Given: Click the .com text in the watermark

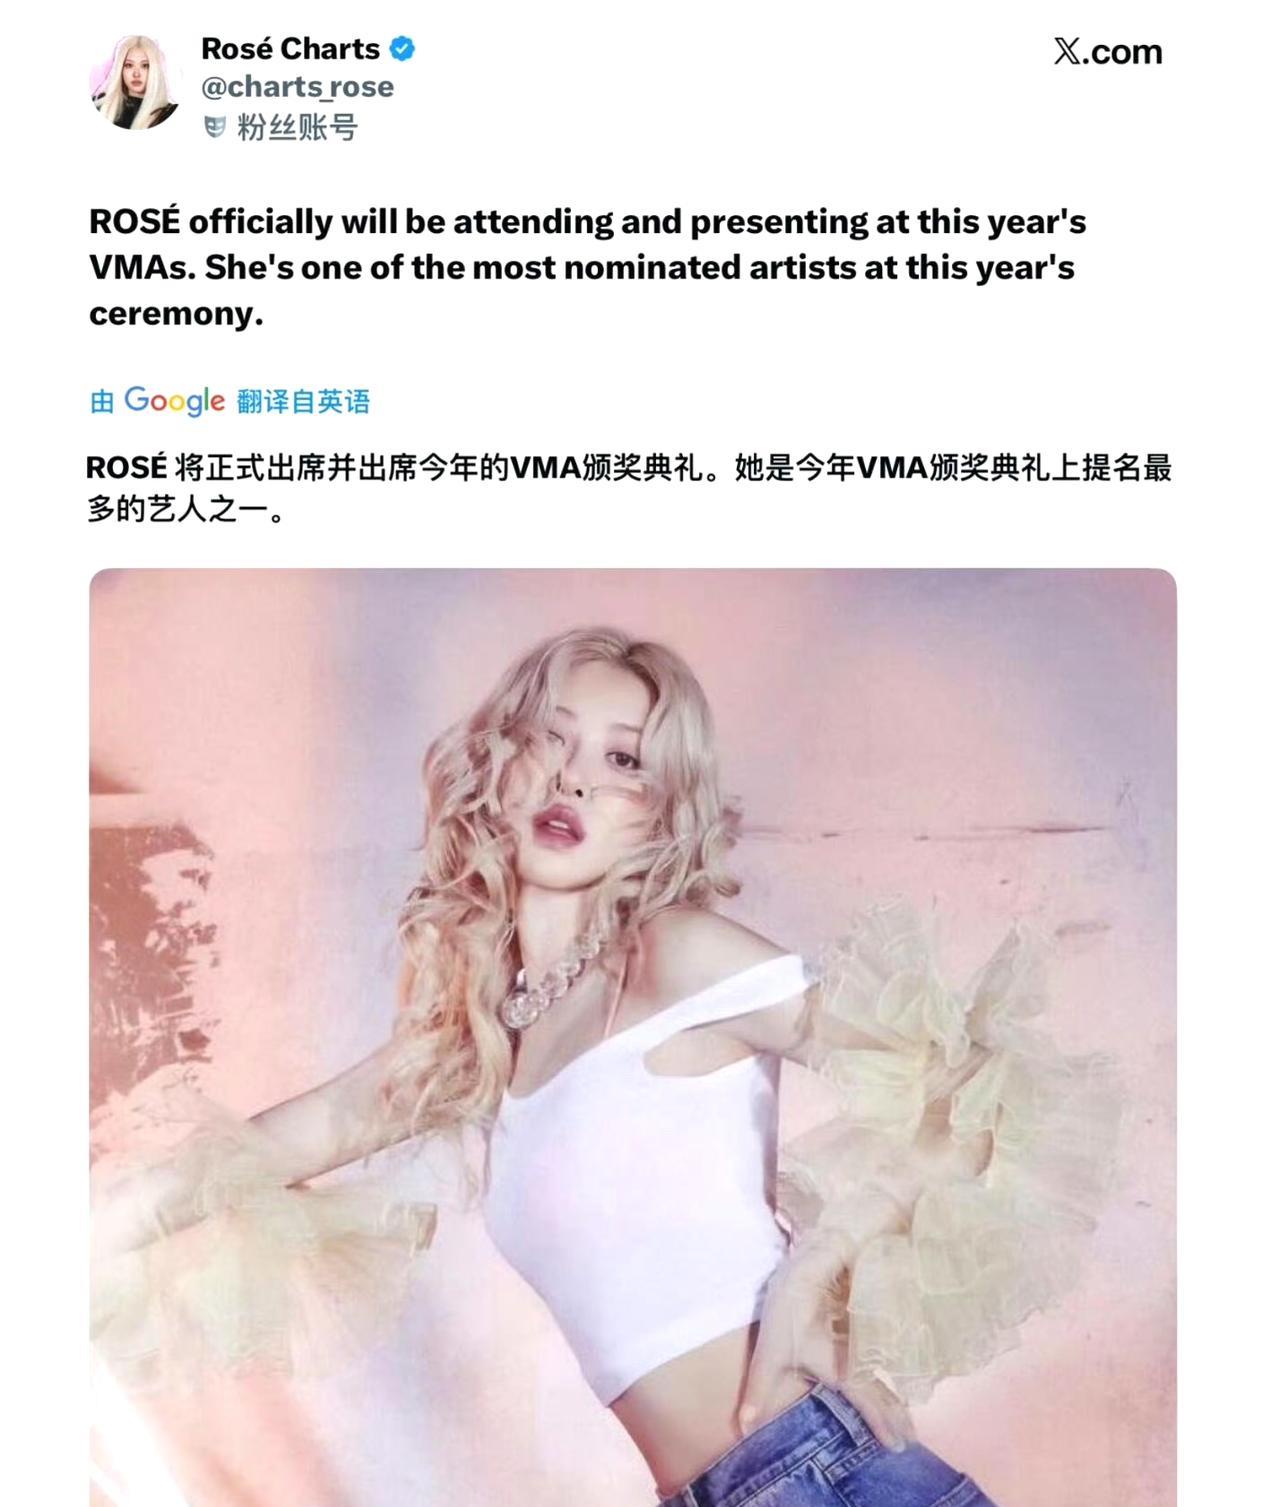Looking at the screenshot, I should (1122, 51).
